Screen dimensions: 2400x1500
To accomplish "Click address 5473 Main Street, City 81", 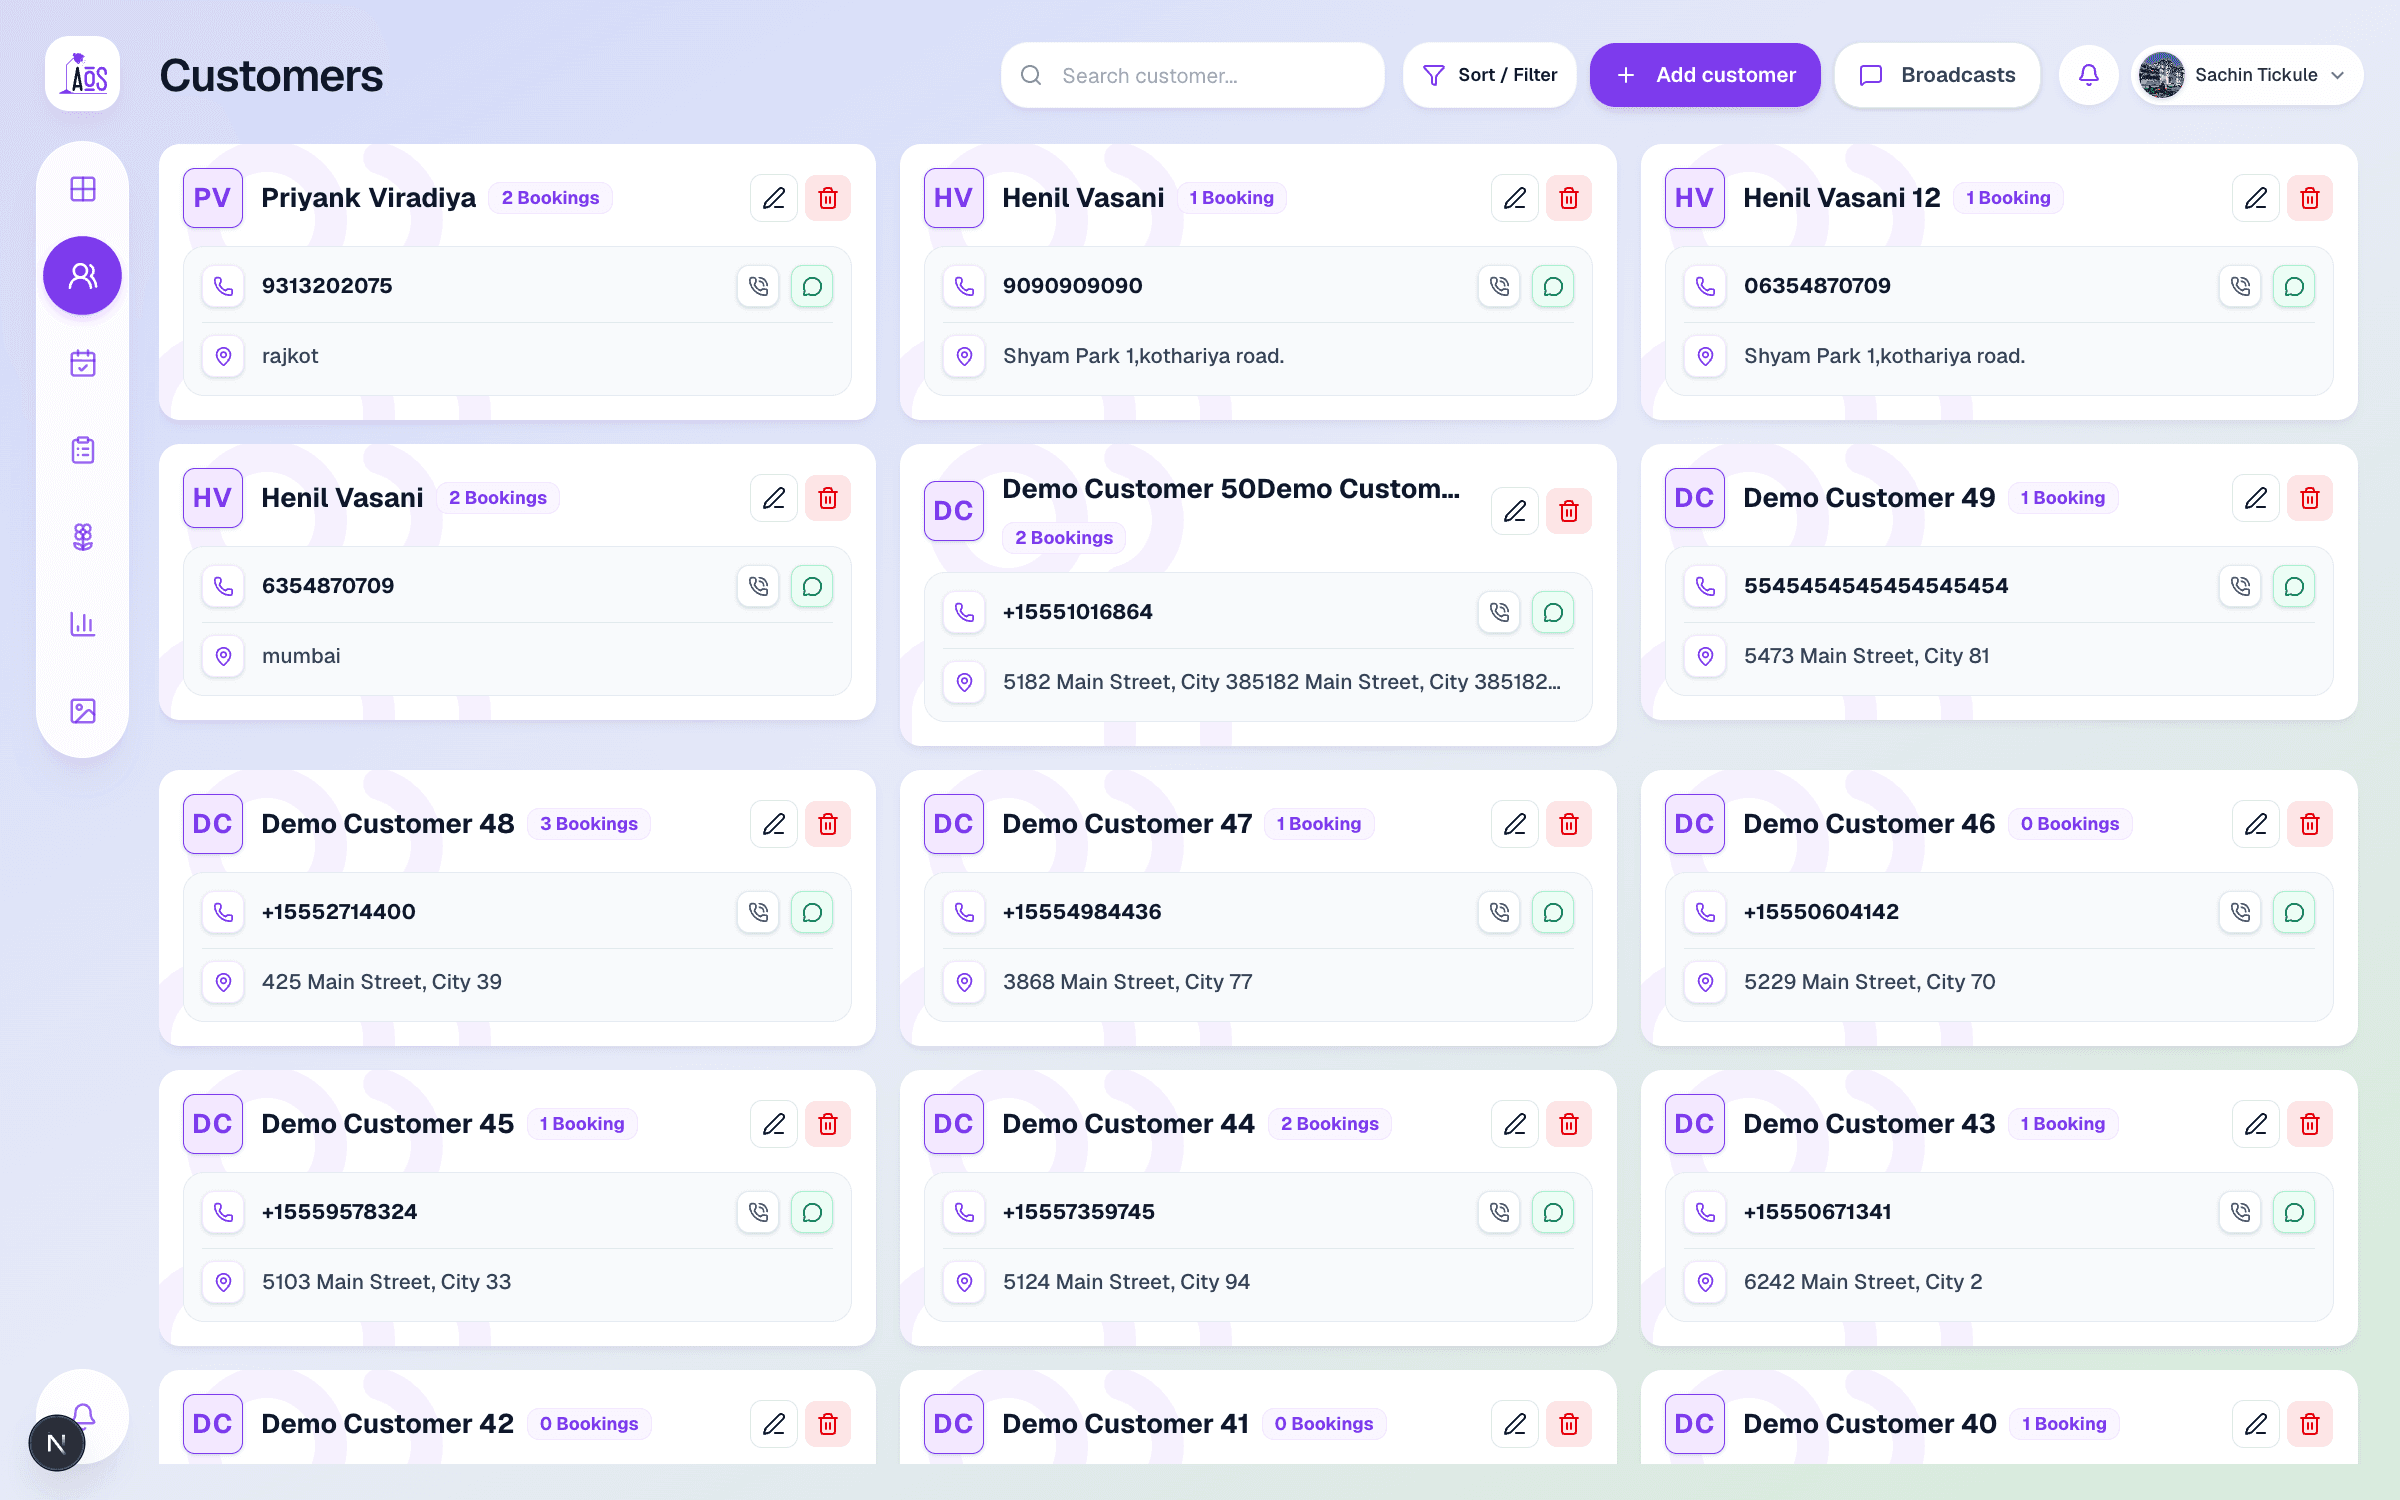I will coord(1866,656).
